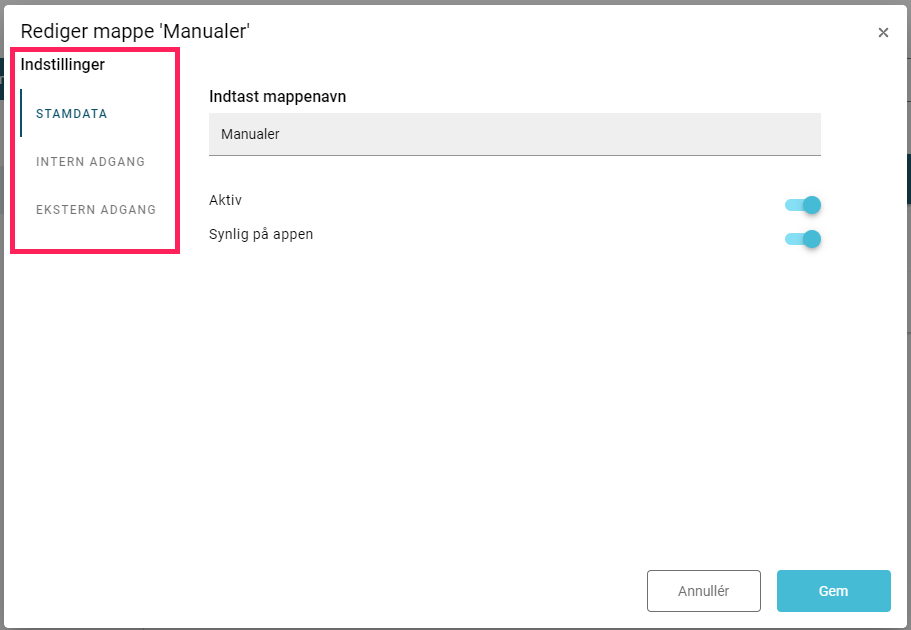This screenshot has width=911, height=630.
Task: Click the Synlig på appen label text
Action: [x=261, y=234]
